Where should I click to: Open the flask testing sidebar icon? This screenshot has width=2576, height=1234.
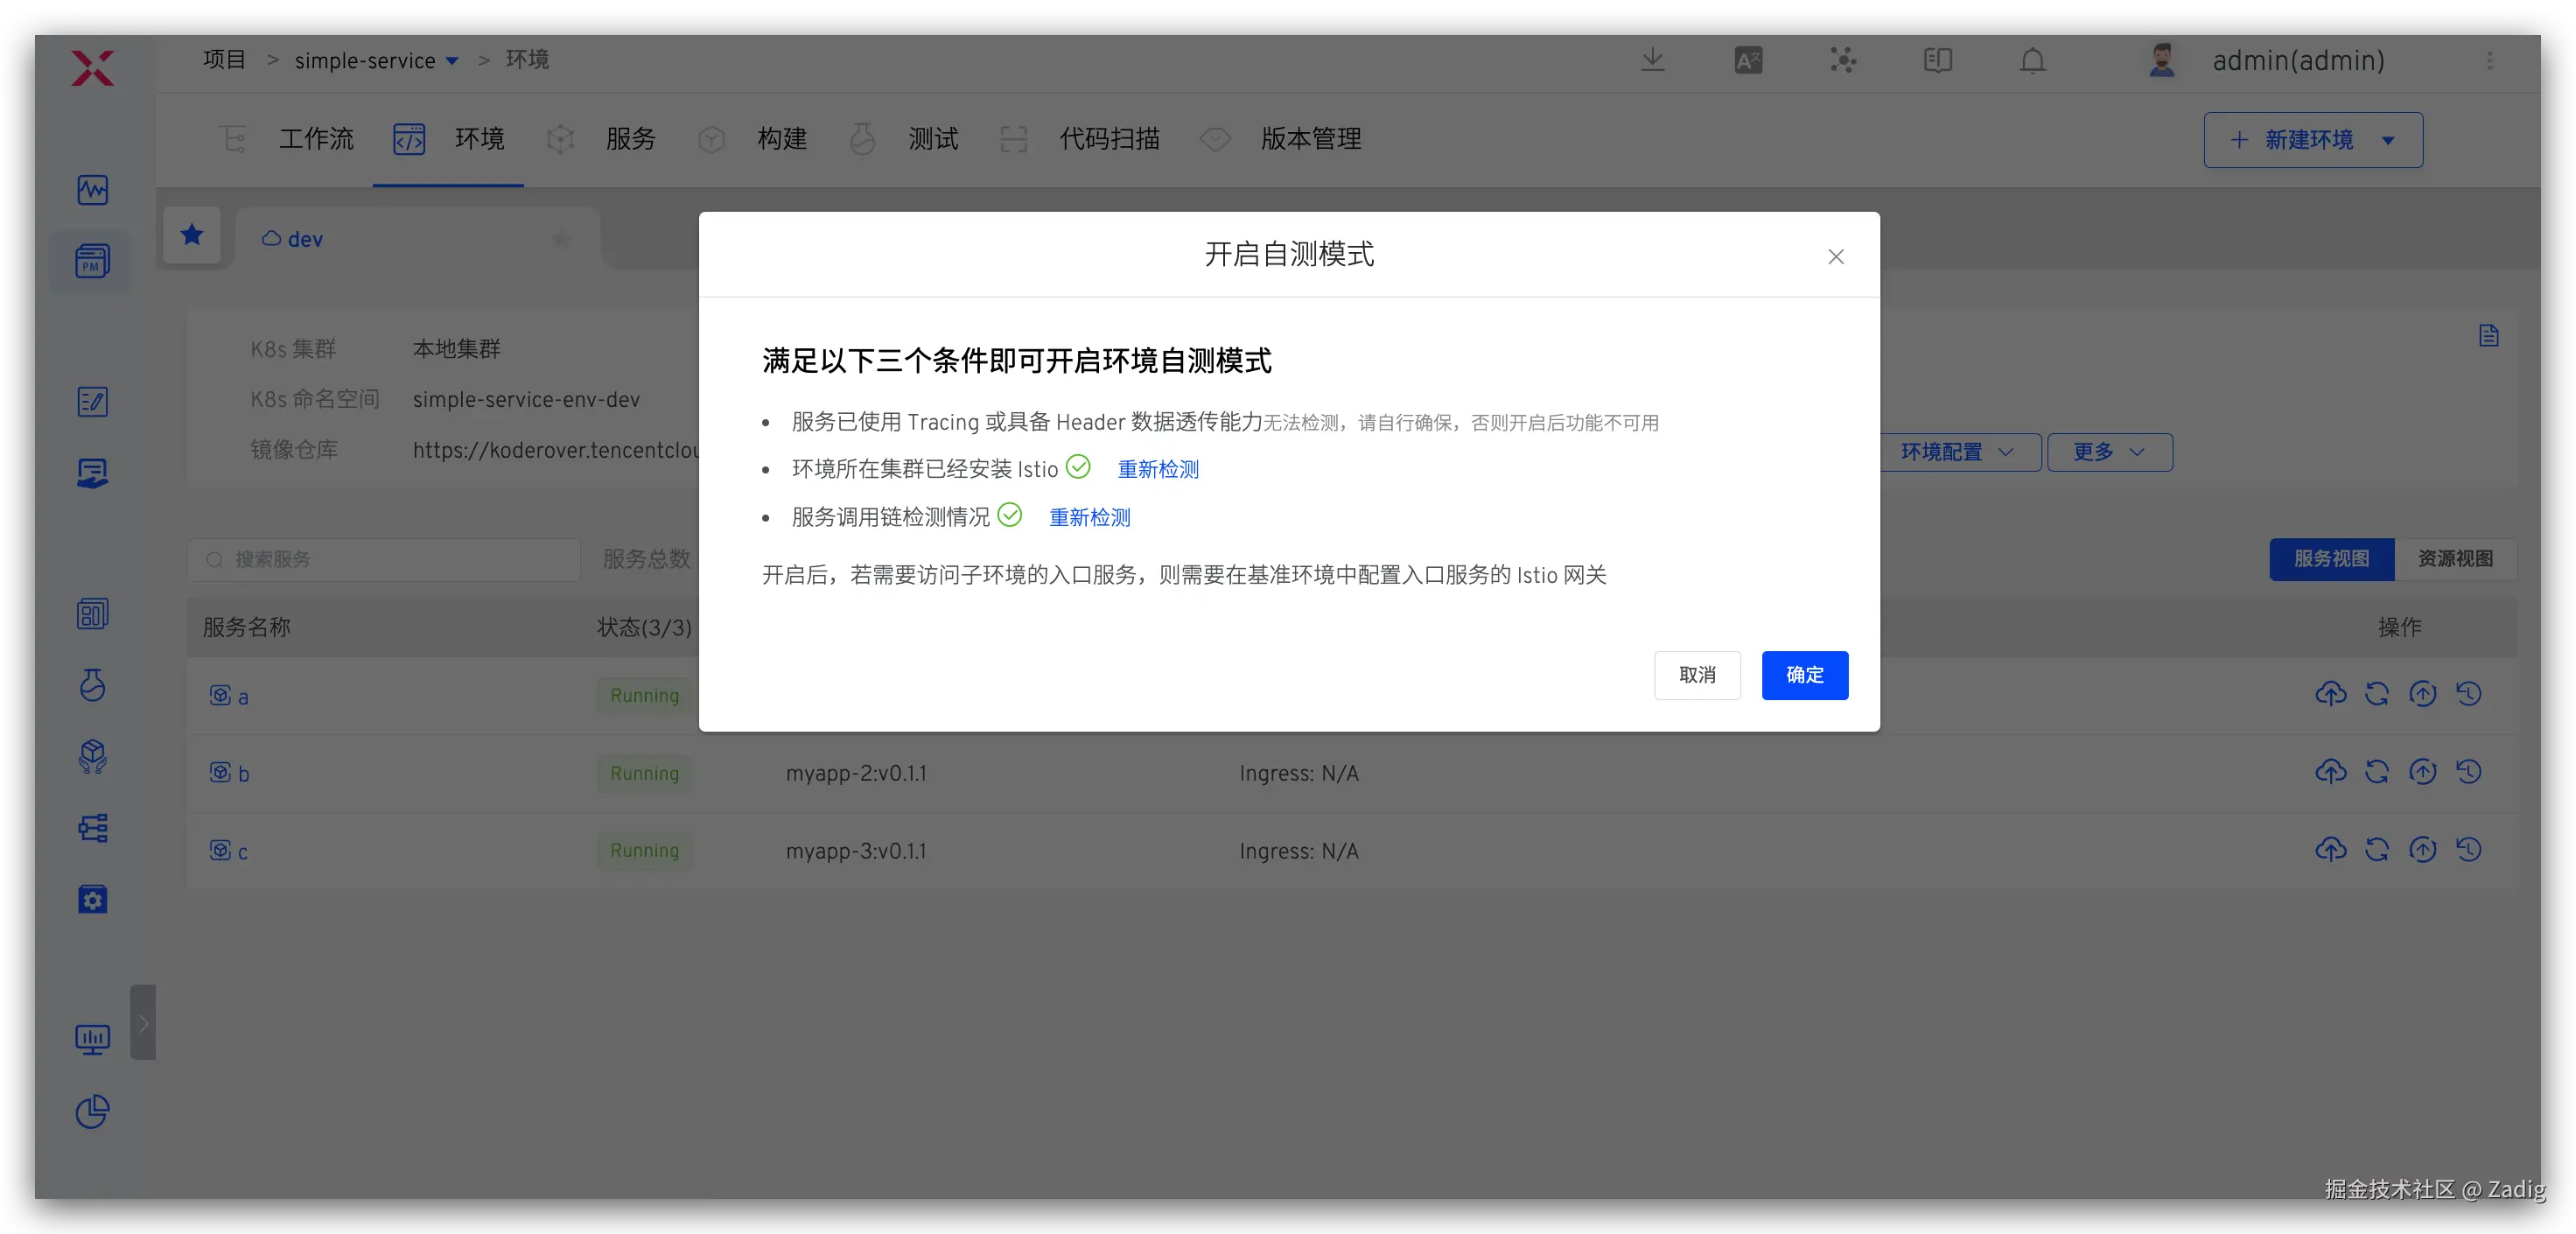(92, 685)
